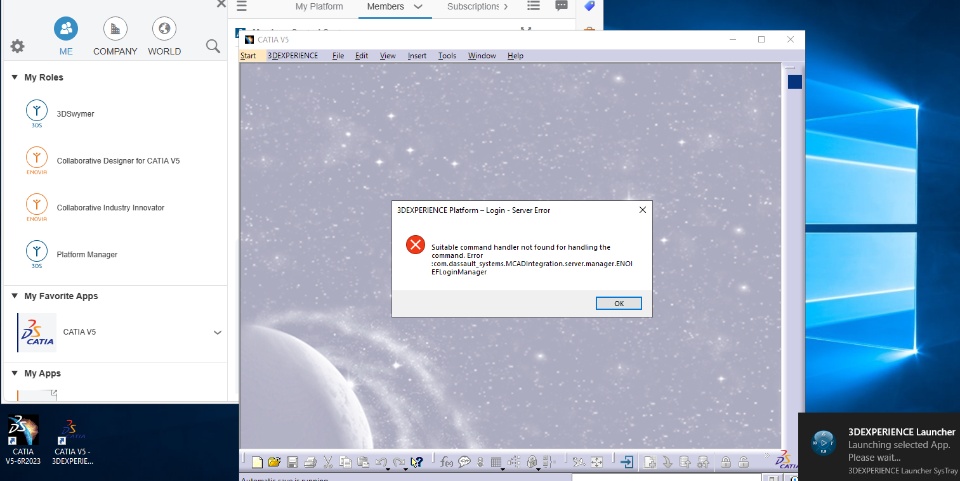Open CATIA V5 - 3DEXPERIENCE desktop shortcut
960x481 pixels.
coord(72,442)
